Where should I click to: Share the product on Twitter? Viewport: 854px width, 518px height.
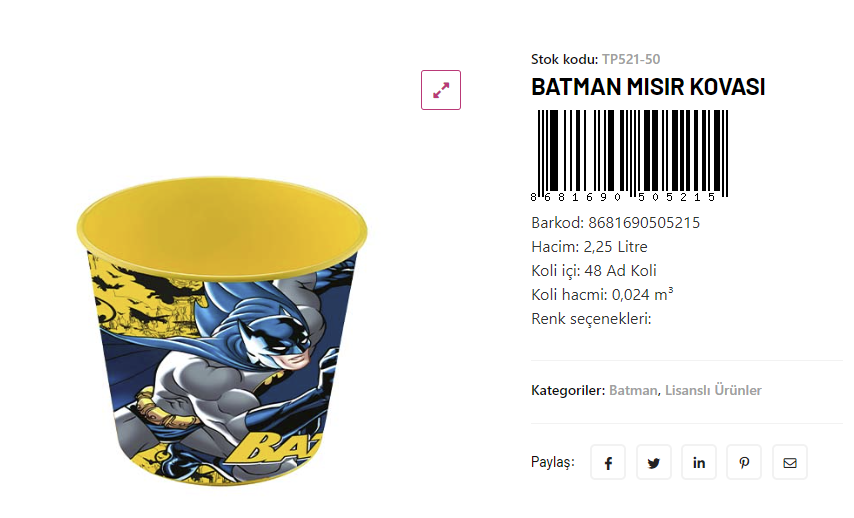(653, 463)
